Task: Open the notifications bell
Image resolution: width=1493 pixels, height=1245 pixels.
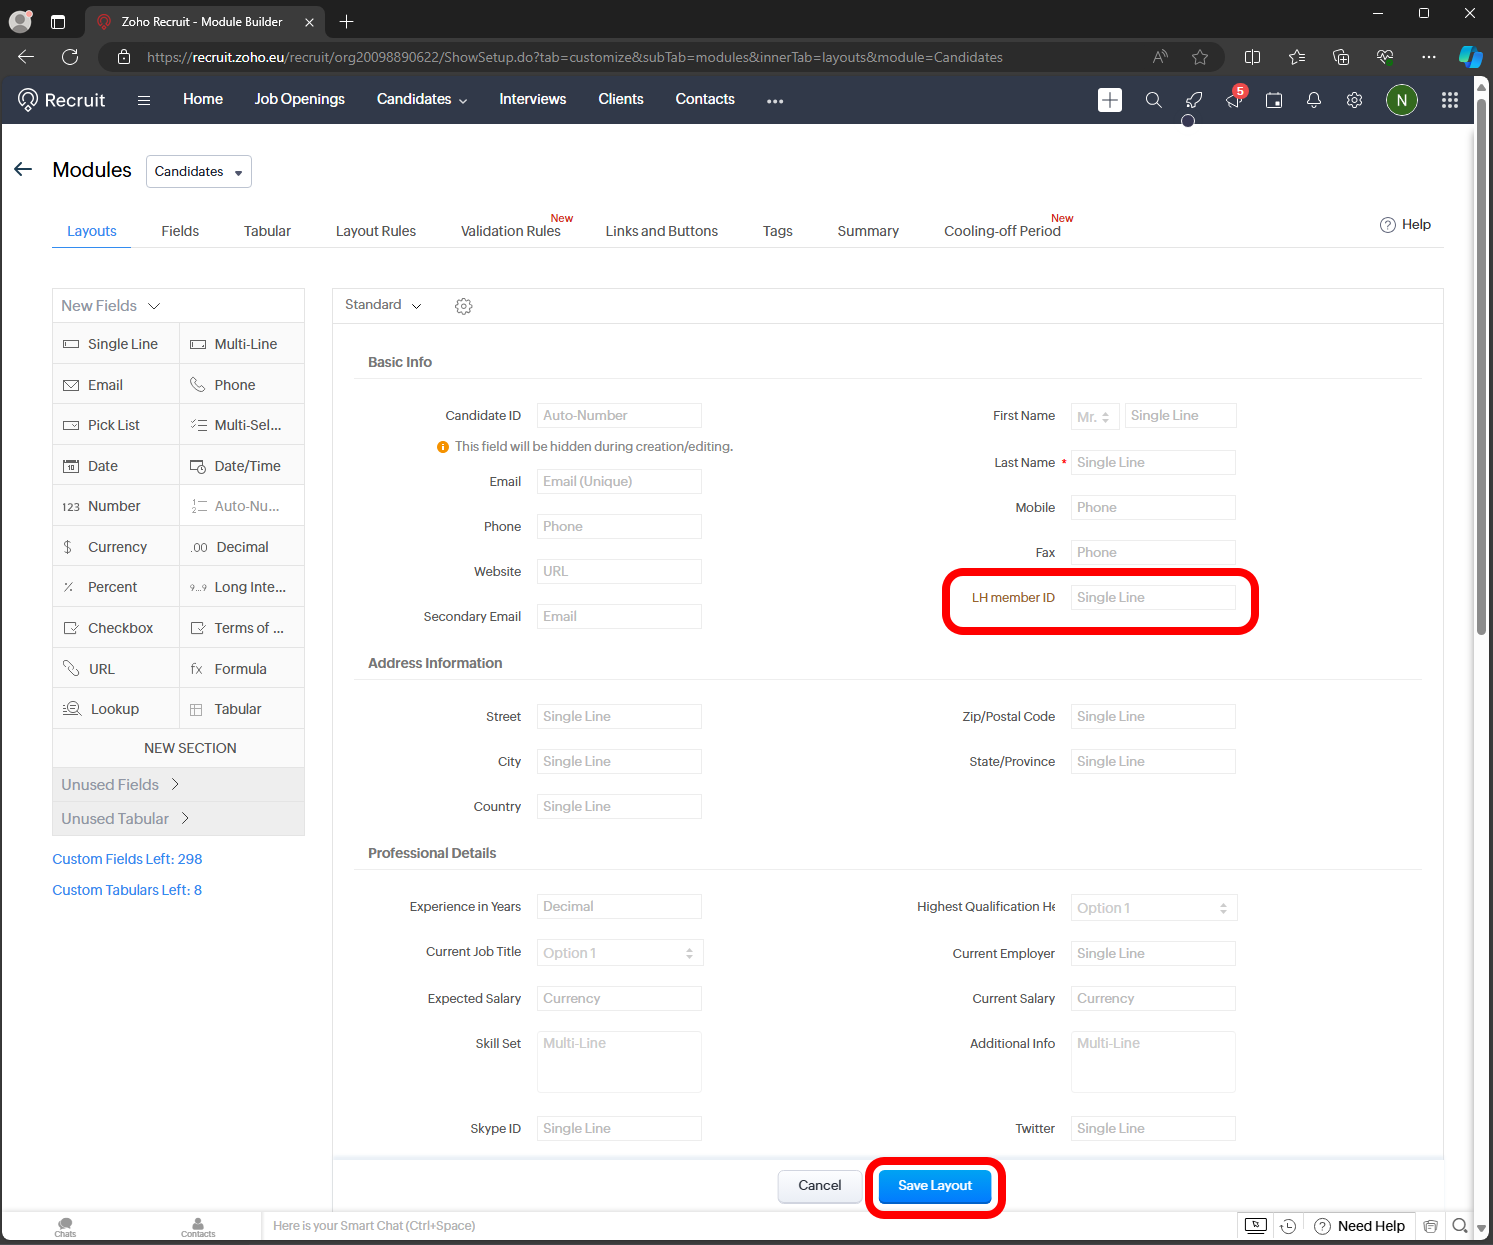Action: point(1314,100)
